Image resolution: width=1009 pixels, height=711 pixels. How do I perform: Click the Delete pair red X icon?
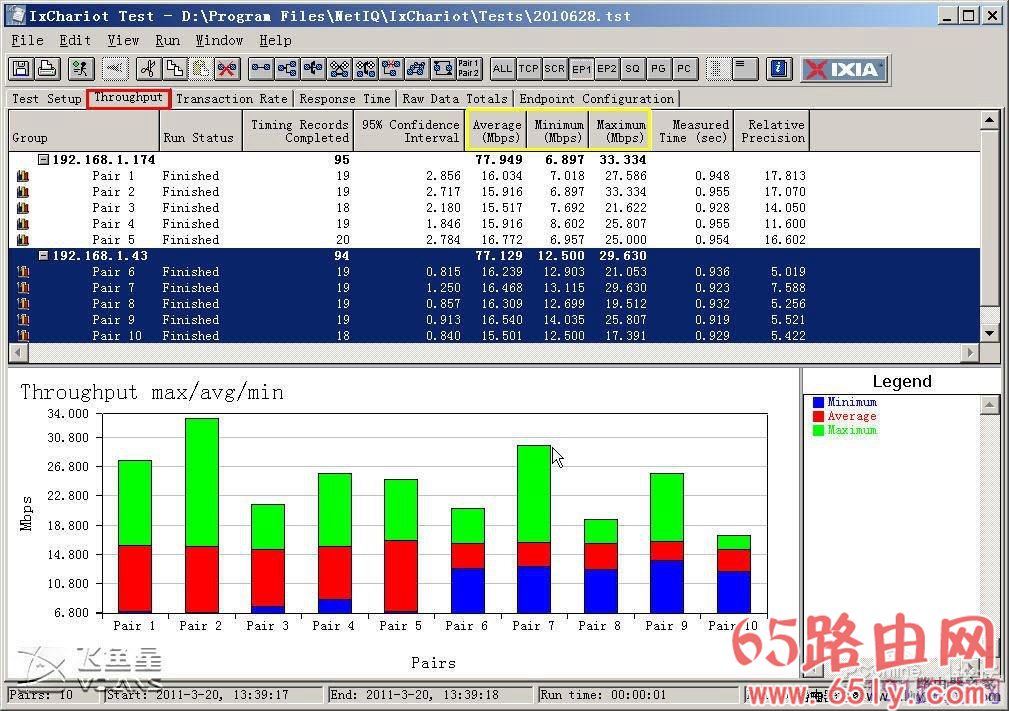226,69
